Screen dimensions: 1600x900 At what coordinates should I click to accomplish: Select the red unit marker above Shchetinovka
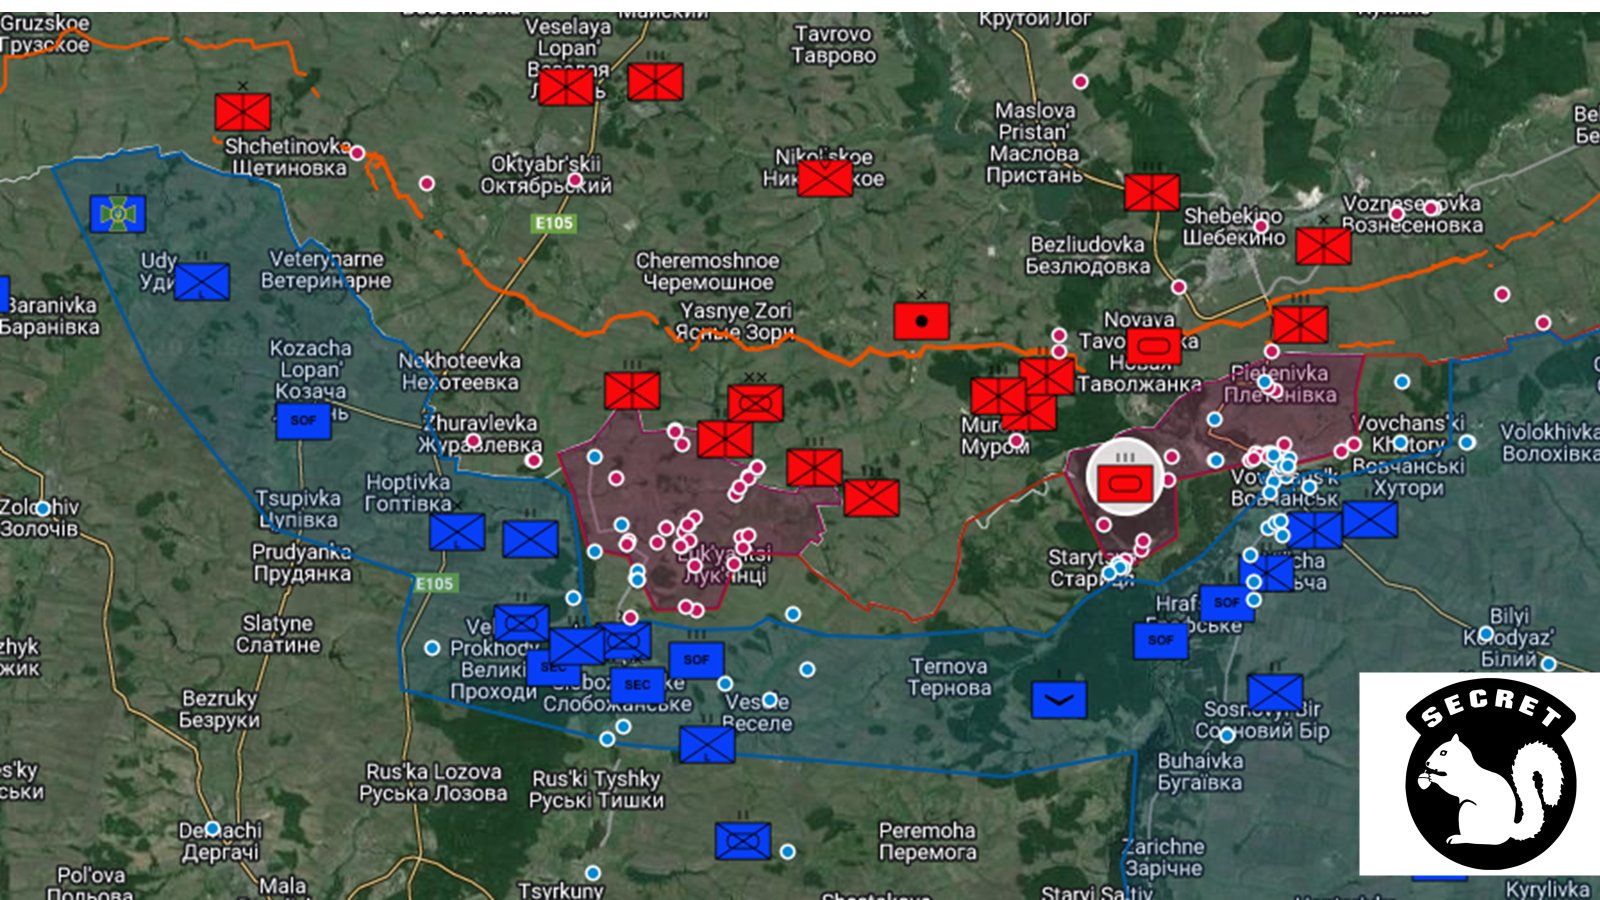coord(243,111)
